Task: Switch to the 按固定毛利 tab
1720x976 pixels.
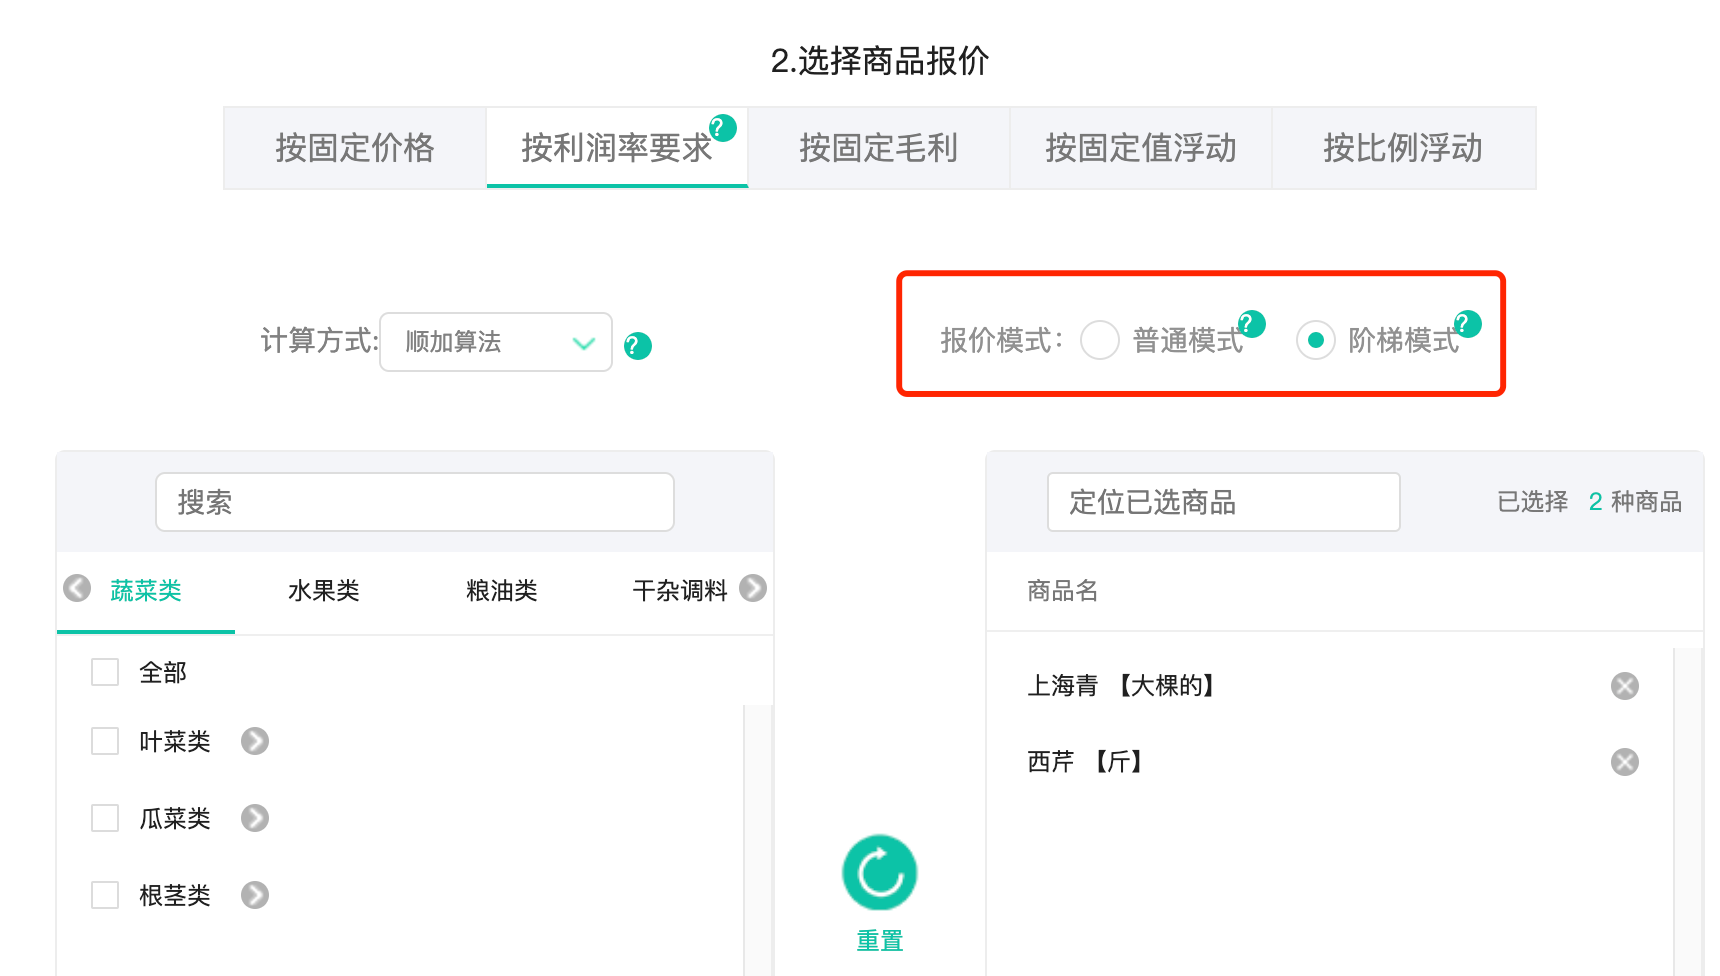Action: (x=878, y=148)
